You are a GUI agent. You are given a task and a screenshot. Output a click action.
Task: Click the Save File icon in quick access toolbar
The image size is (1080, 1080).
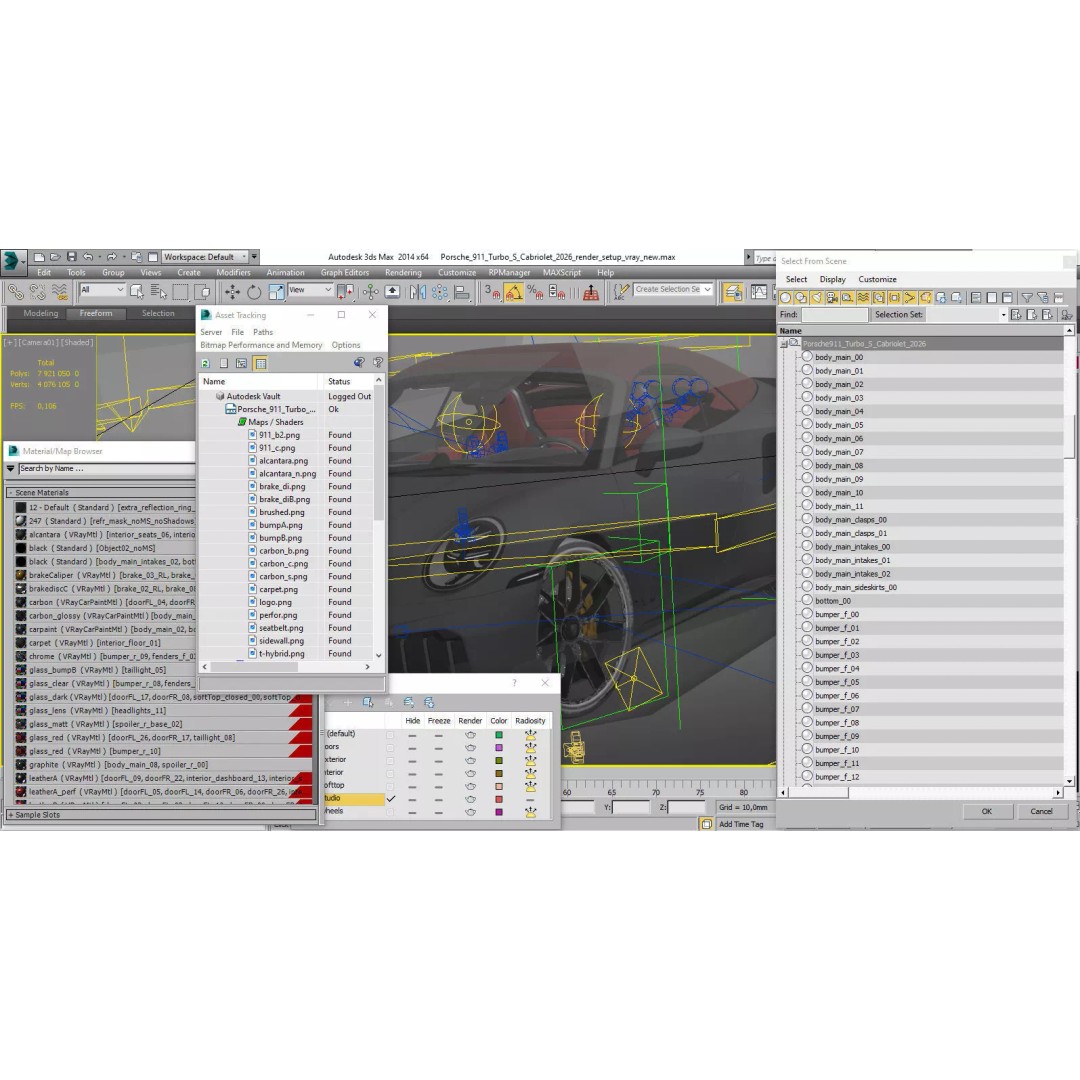(x=71, y=257)
